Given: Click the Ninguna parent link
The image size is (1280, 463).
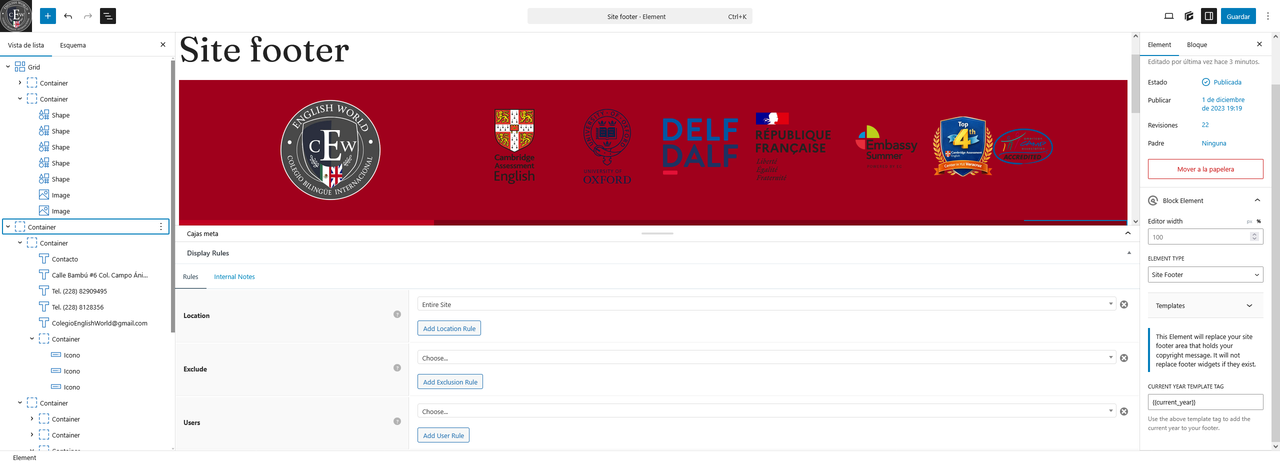Looking at the screenshot, I should (x=1214, y=143).
